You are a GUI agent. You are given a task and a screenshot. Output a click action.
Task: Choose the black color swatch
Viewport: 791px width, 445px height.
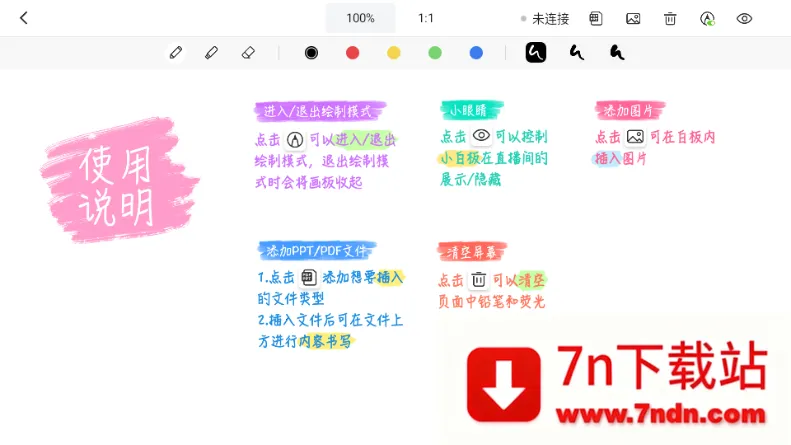coord(311,52)
